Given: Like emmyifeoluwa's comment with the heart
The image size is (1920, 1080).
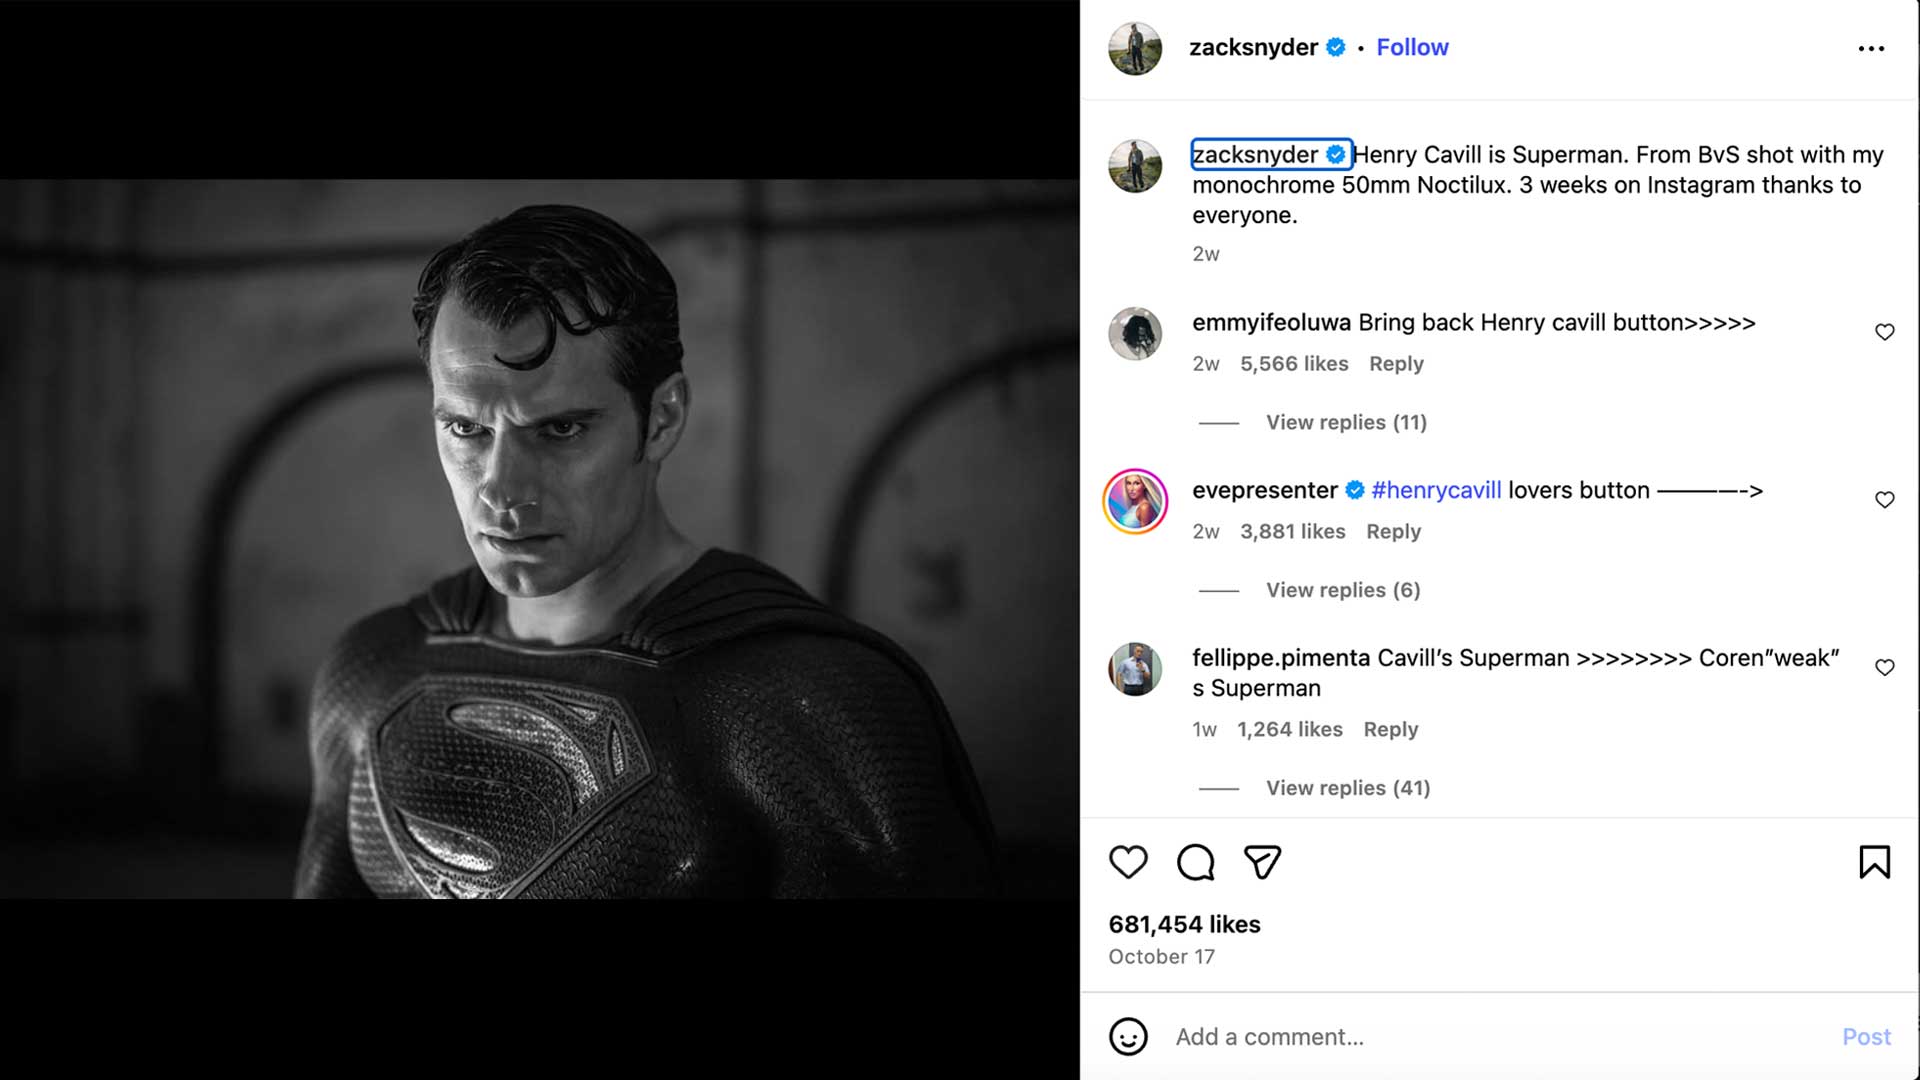Looking at the screenshot, I should [1885, 332].
